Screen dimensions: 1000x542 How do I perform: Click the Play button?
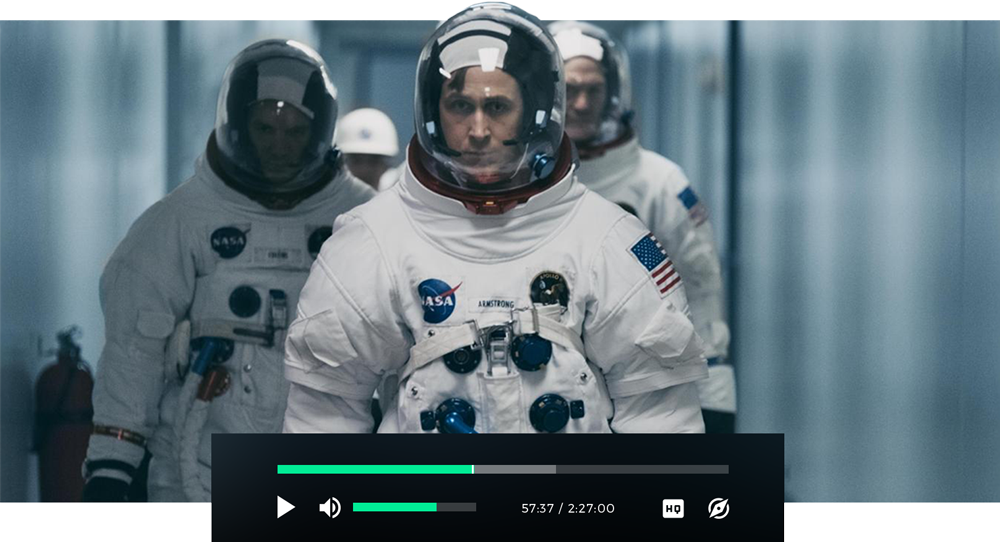pyautogui.click(x=286, y=508)
